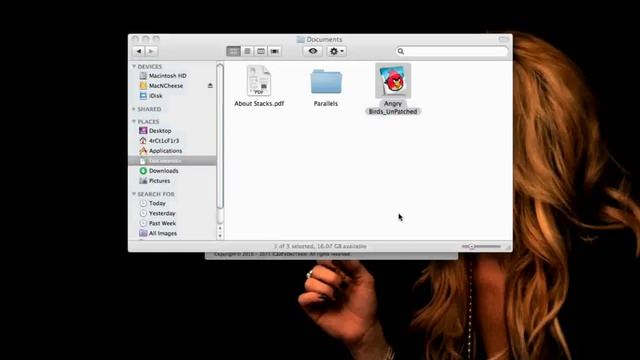Go forward with the right arrow button
Viewport: 640px width, 360px height.
point(151,51)
